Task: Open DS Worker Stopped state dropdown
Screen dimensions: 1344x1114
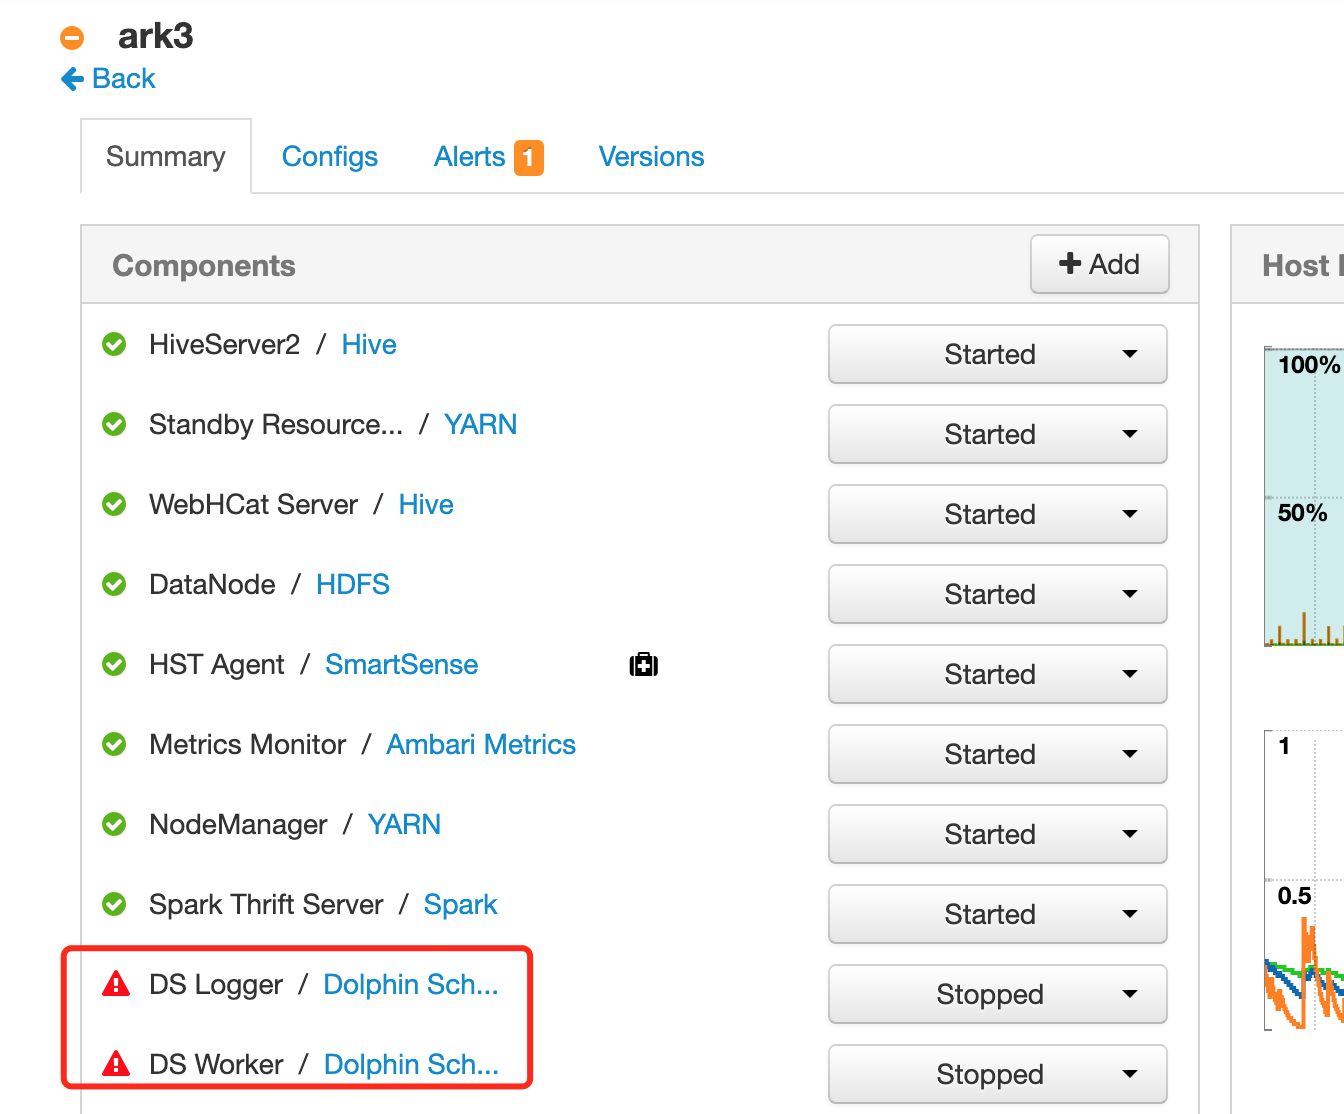Action: click(997, 1074)
